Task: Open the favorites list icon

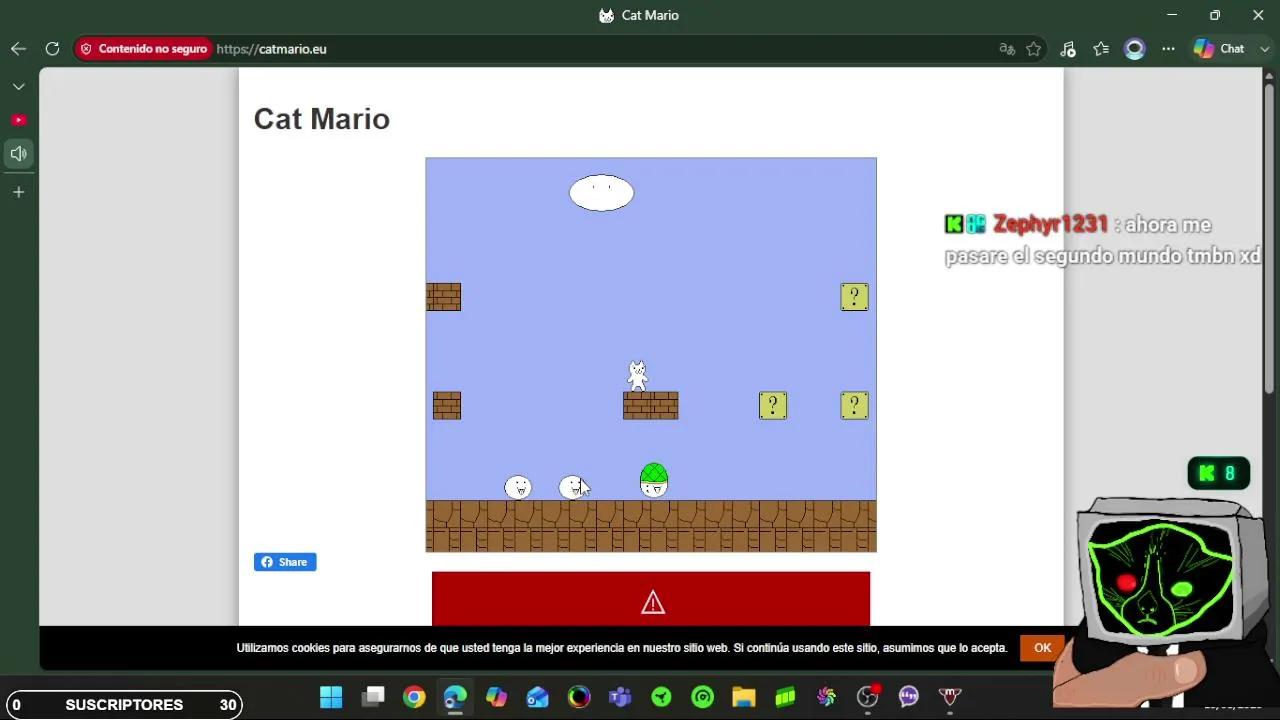Action: coord(1101,49)
